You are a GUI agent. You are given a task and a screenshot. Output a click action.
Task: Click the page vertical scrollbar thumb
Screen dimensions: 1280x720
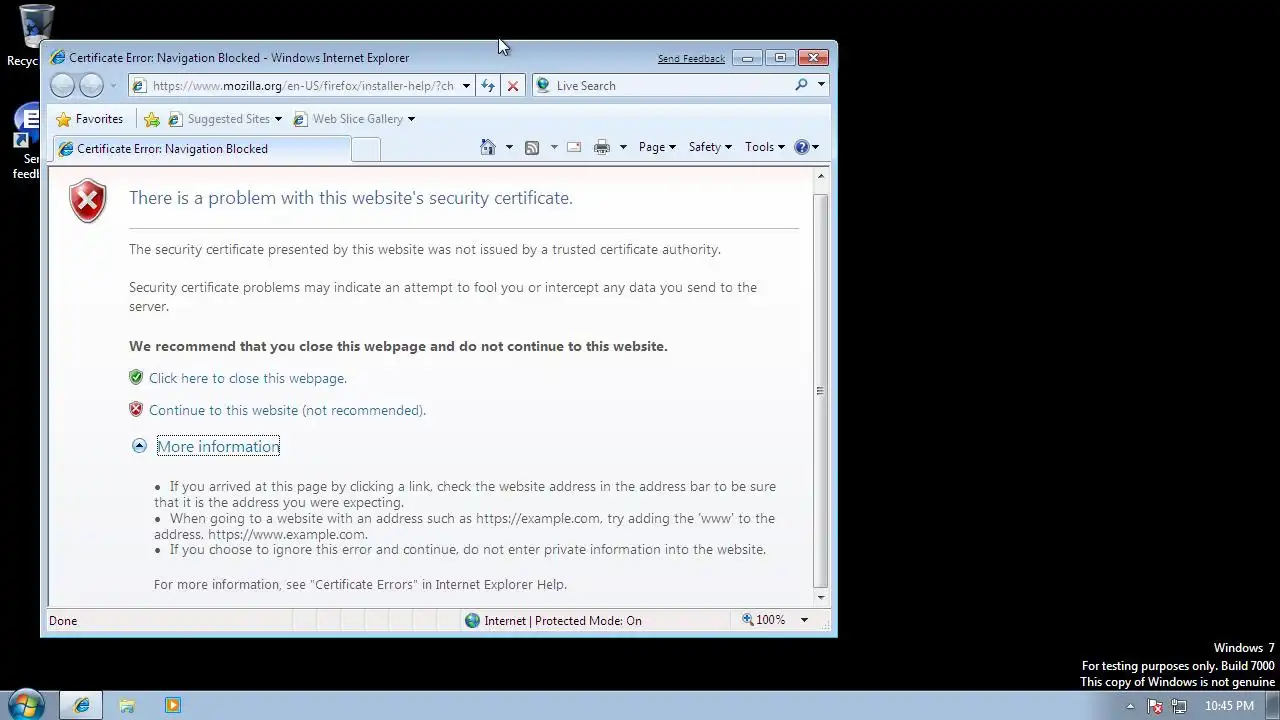[821, 390]
